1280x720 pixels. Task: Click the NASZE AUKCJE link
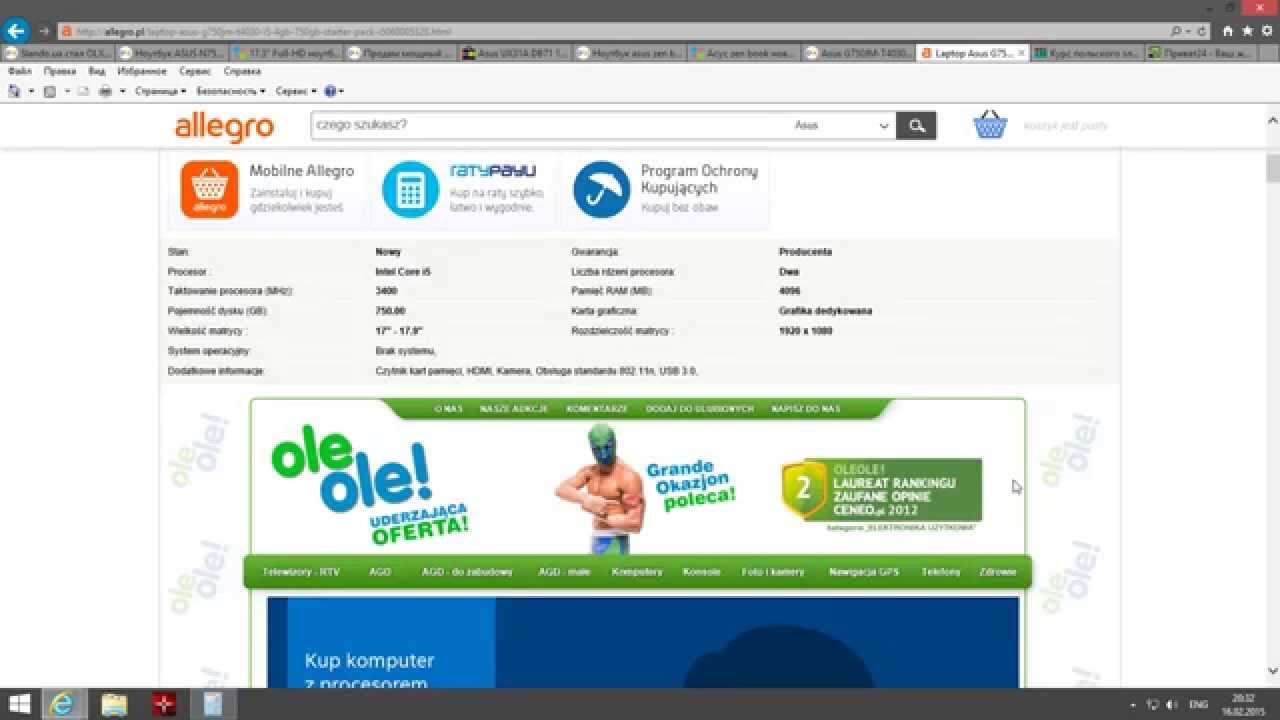(513, 409)
